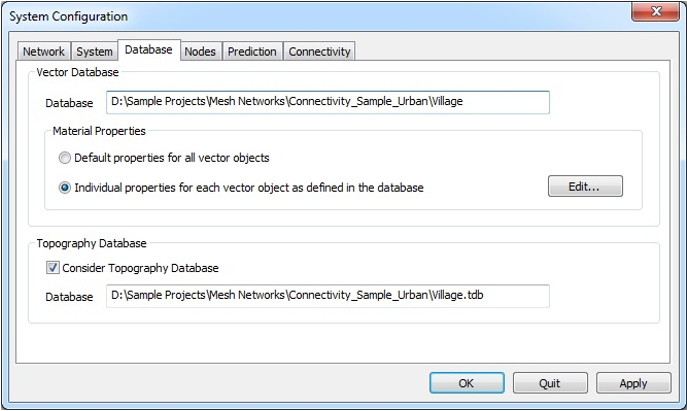Select default properties for all vector objects
This screenshot has height=411, width=687.
click(65, 158)
